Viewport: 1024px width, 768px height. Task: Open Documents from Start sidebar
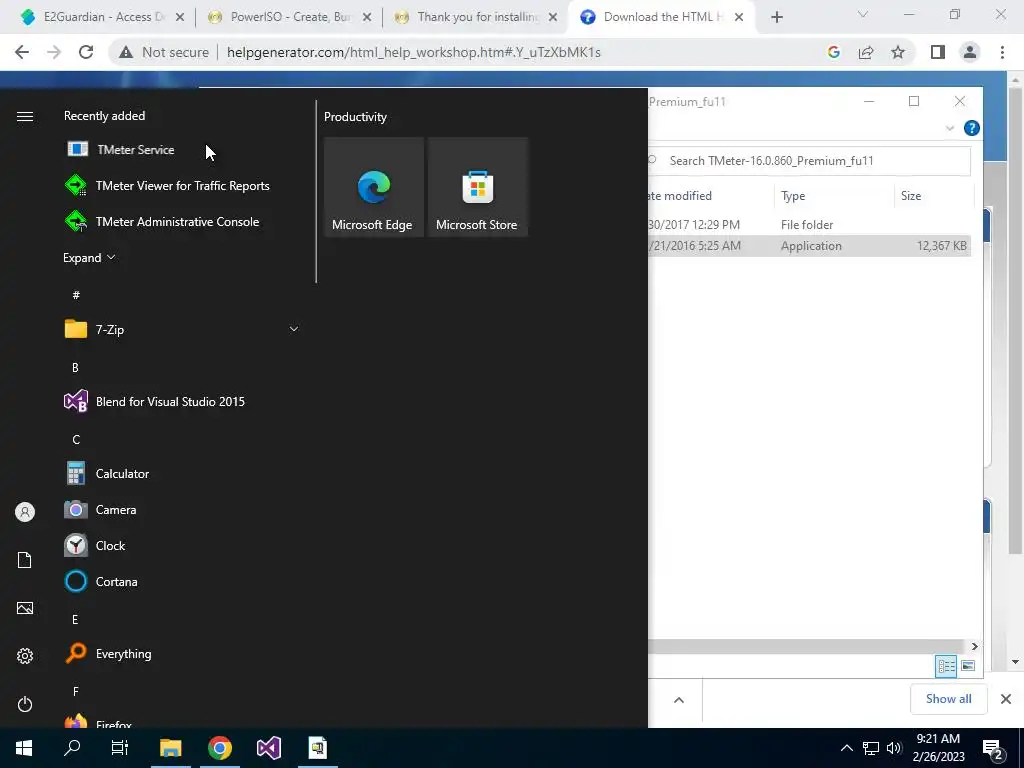[25, 560]
